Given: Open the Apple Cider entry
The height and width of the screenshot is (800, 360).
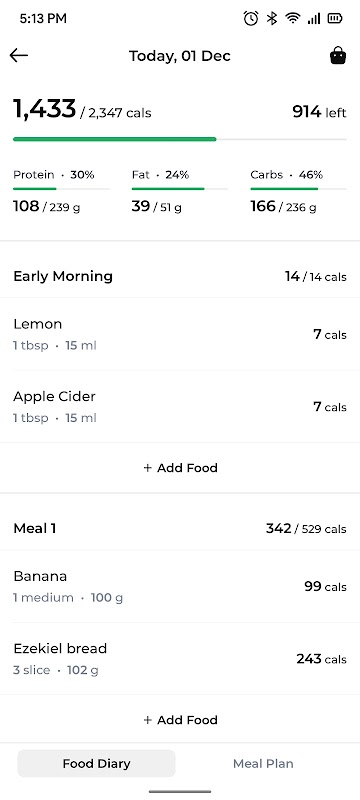Looking at the screenshot, I should [180, 407].
